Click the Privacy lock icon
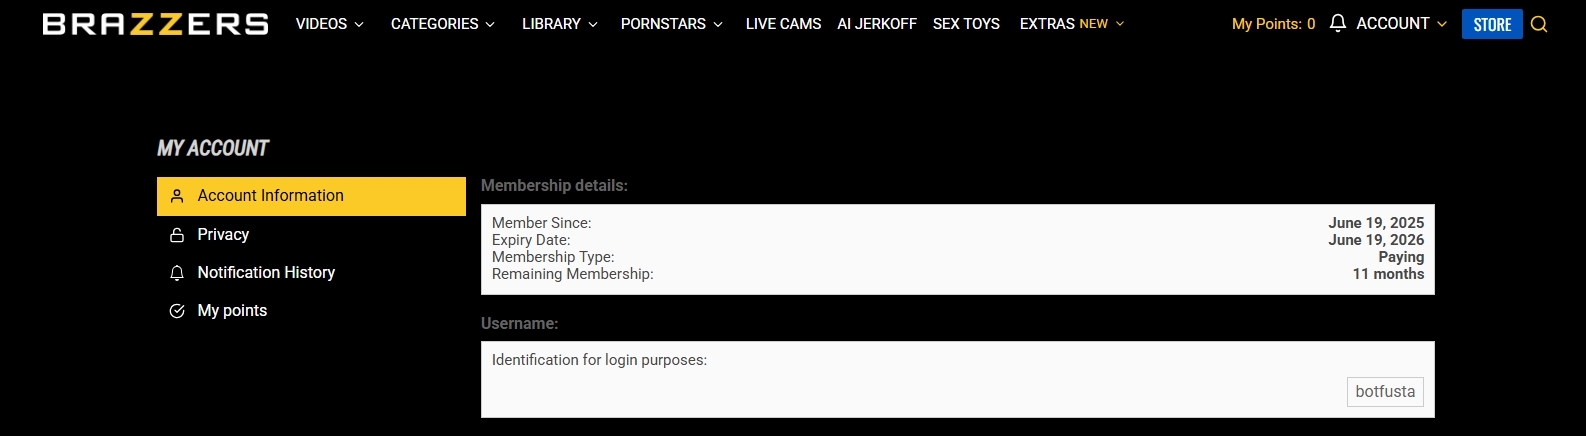This screenshot has width=1586, height=436. [177, 235]
